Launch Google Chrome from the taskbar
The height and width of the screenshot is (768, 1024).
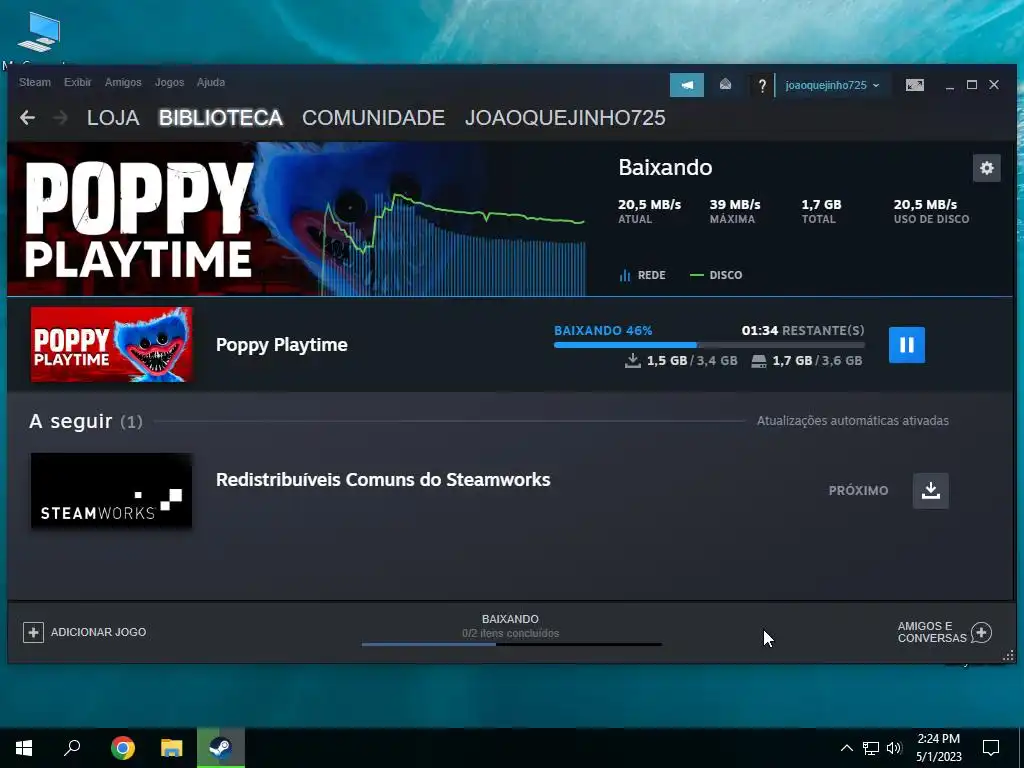click(x=123, y=748)
